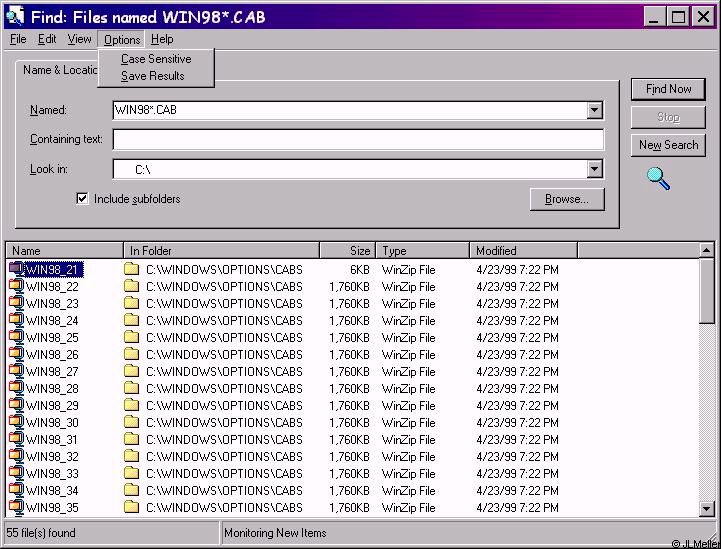
Task: Click the 55 file(s) found status text
Action: coord(41,533)
